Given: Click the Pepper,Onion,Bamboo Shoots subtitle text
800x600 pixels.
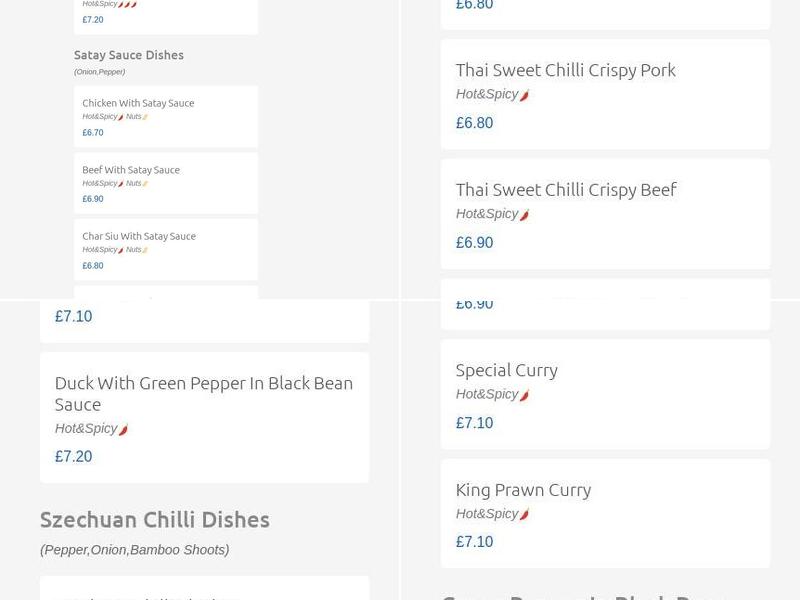Looking at the screenshot, I should 134,549.
